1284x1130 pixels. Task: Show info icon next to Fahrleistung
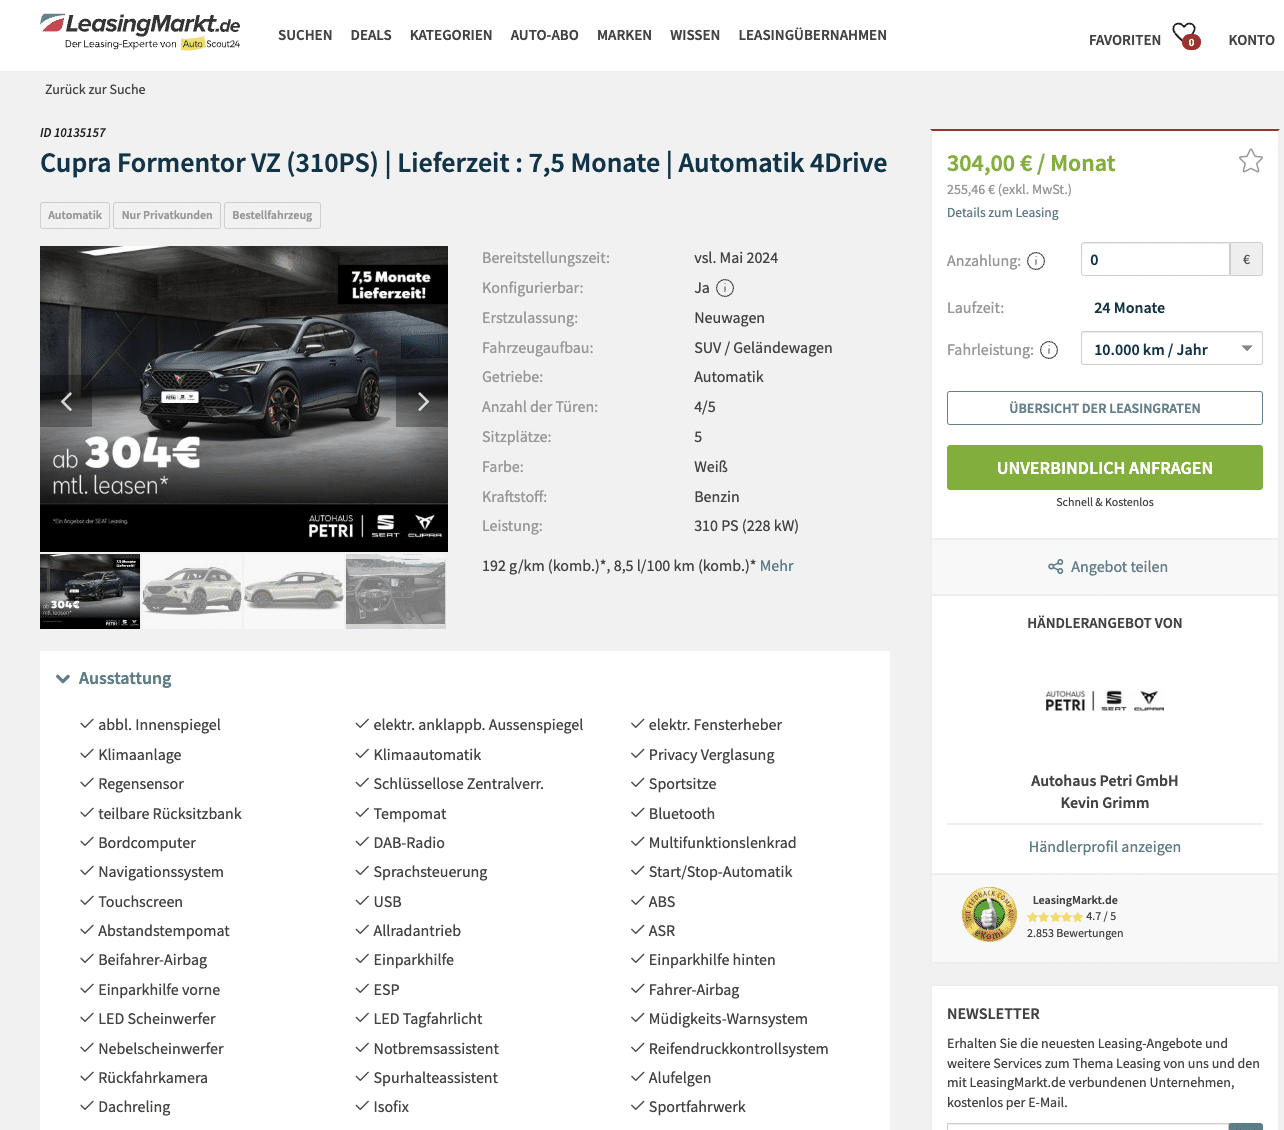click(1049, 350)
